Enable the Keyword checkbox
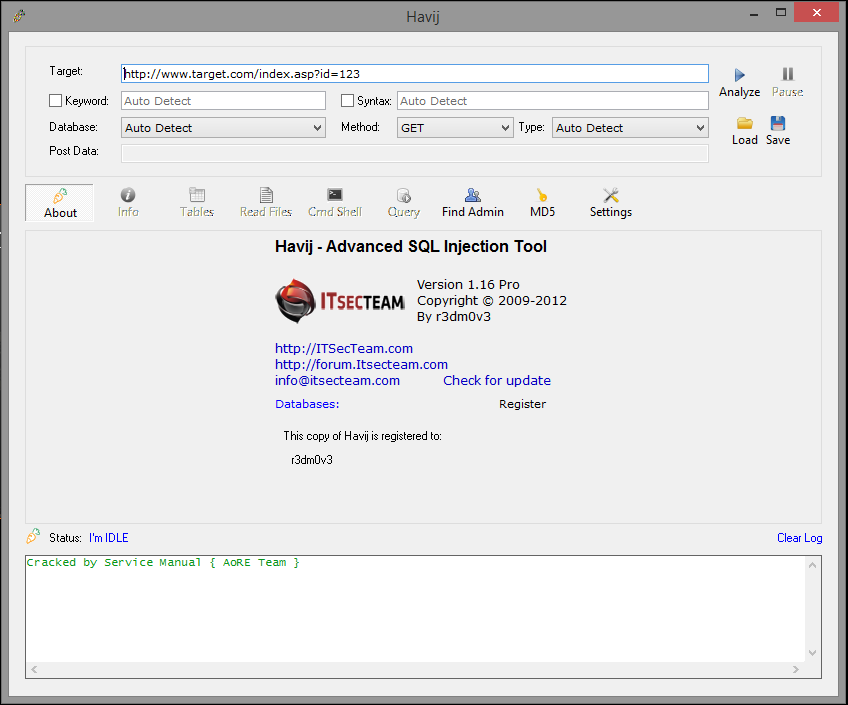This screenshot has width=848, height=705. click(55, 101)
